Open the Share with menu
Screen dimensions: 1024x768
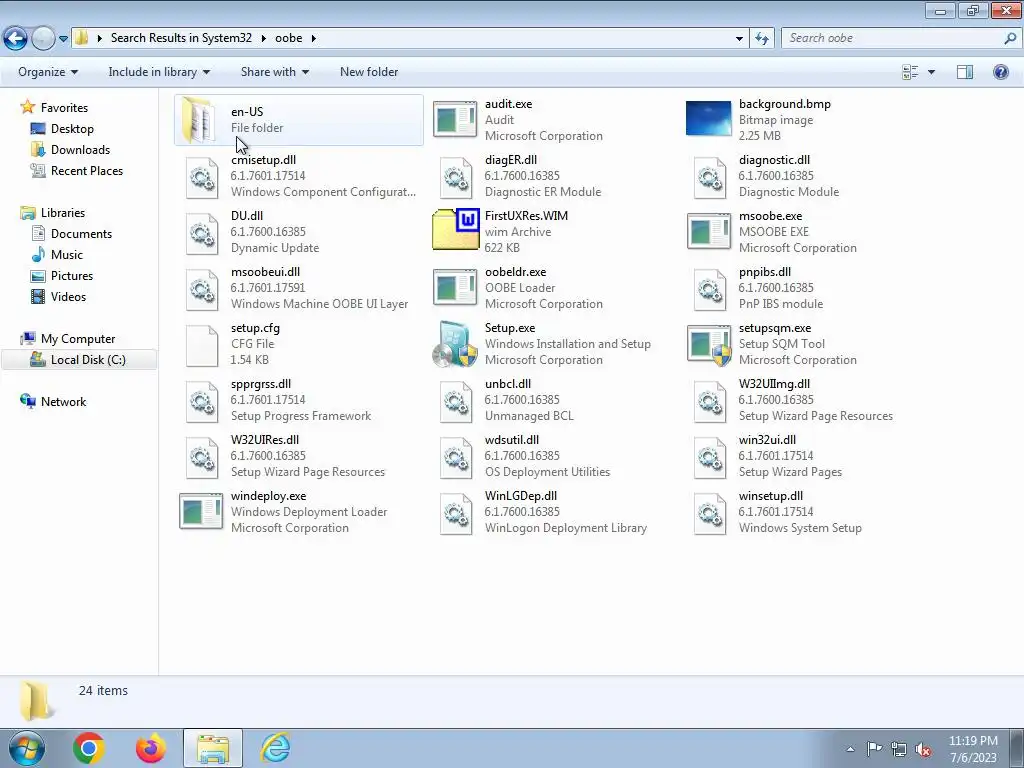point(274,72)
